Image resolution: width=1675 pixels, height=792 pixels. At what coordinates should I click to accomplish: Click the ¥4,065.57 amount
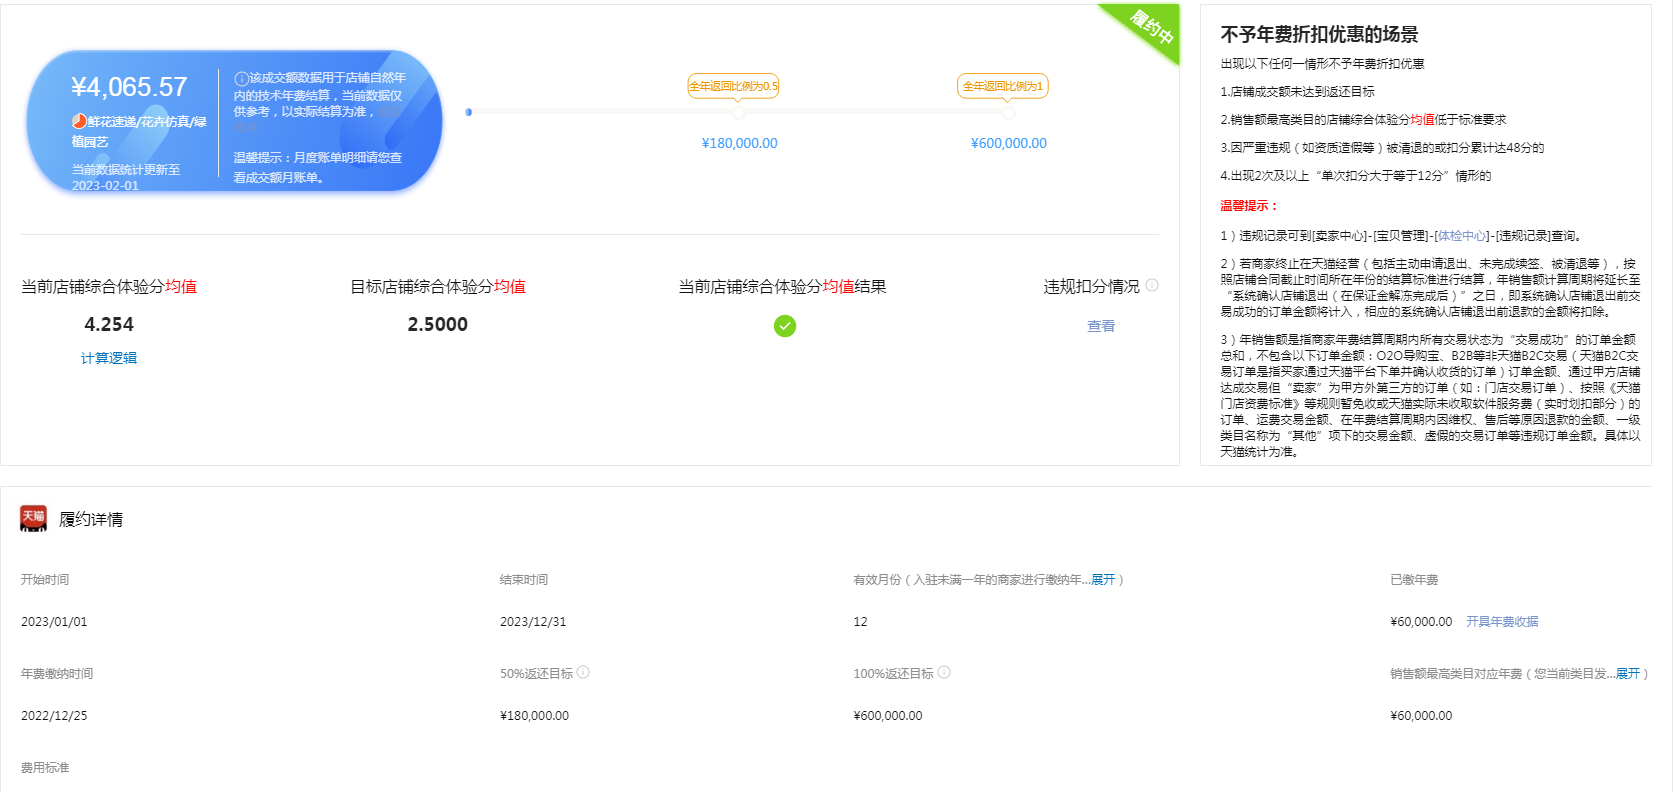(x=129, y=88)
